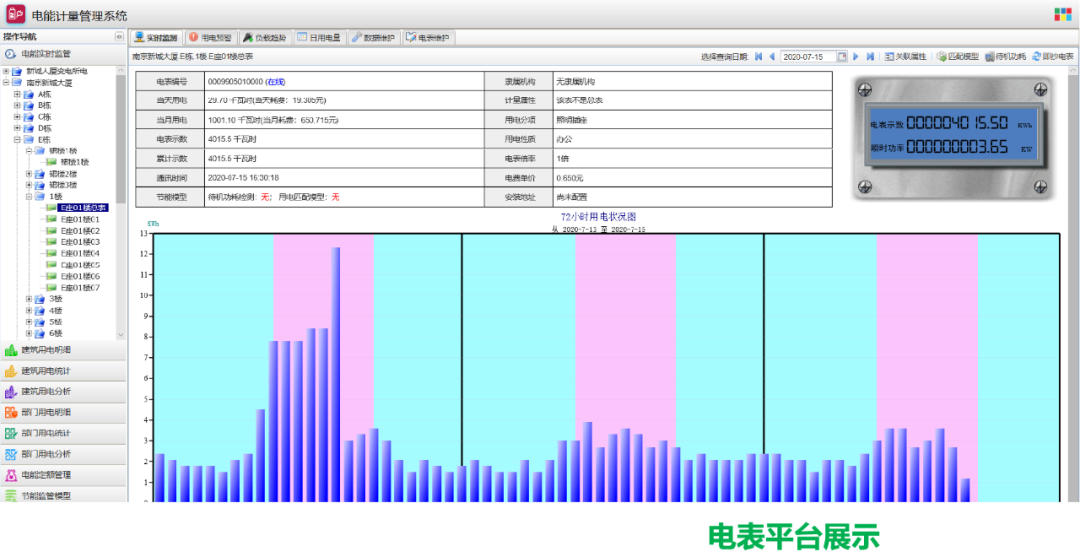
Task: Switch to the 日用电量 tab
Action: pyautogui.click(x=319, y=38)
